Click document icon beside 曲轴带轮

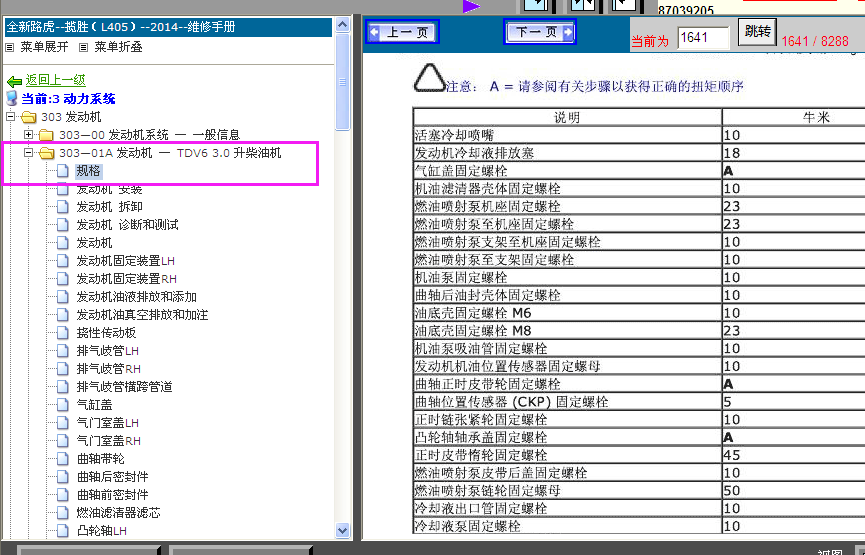point(63,459)
